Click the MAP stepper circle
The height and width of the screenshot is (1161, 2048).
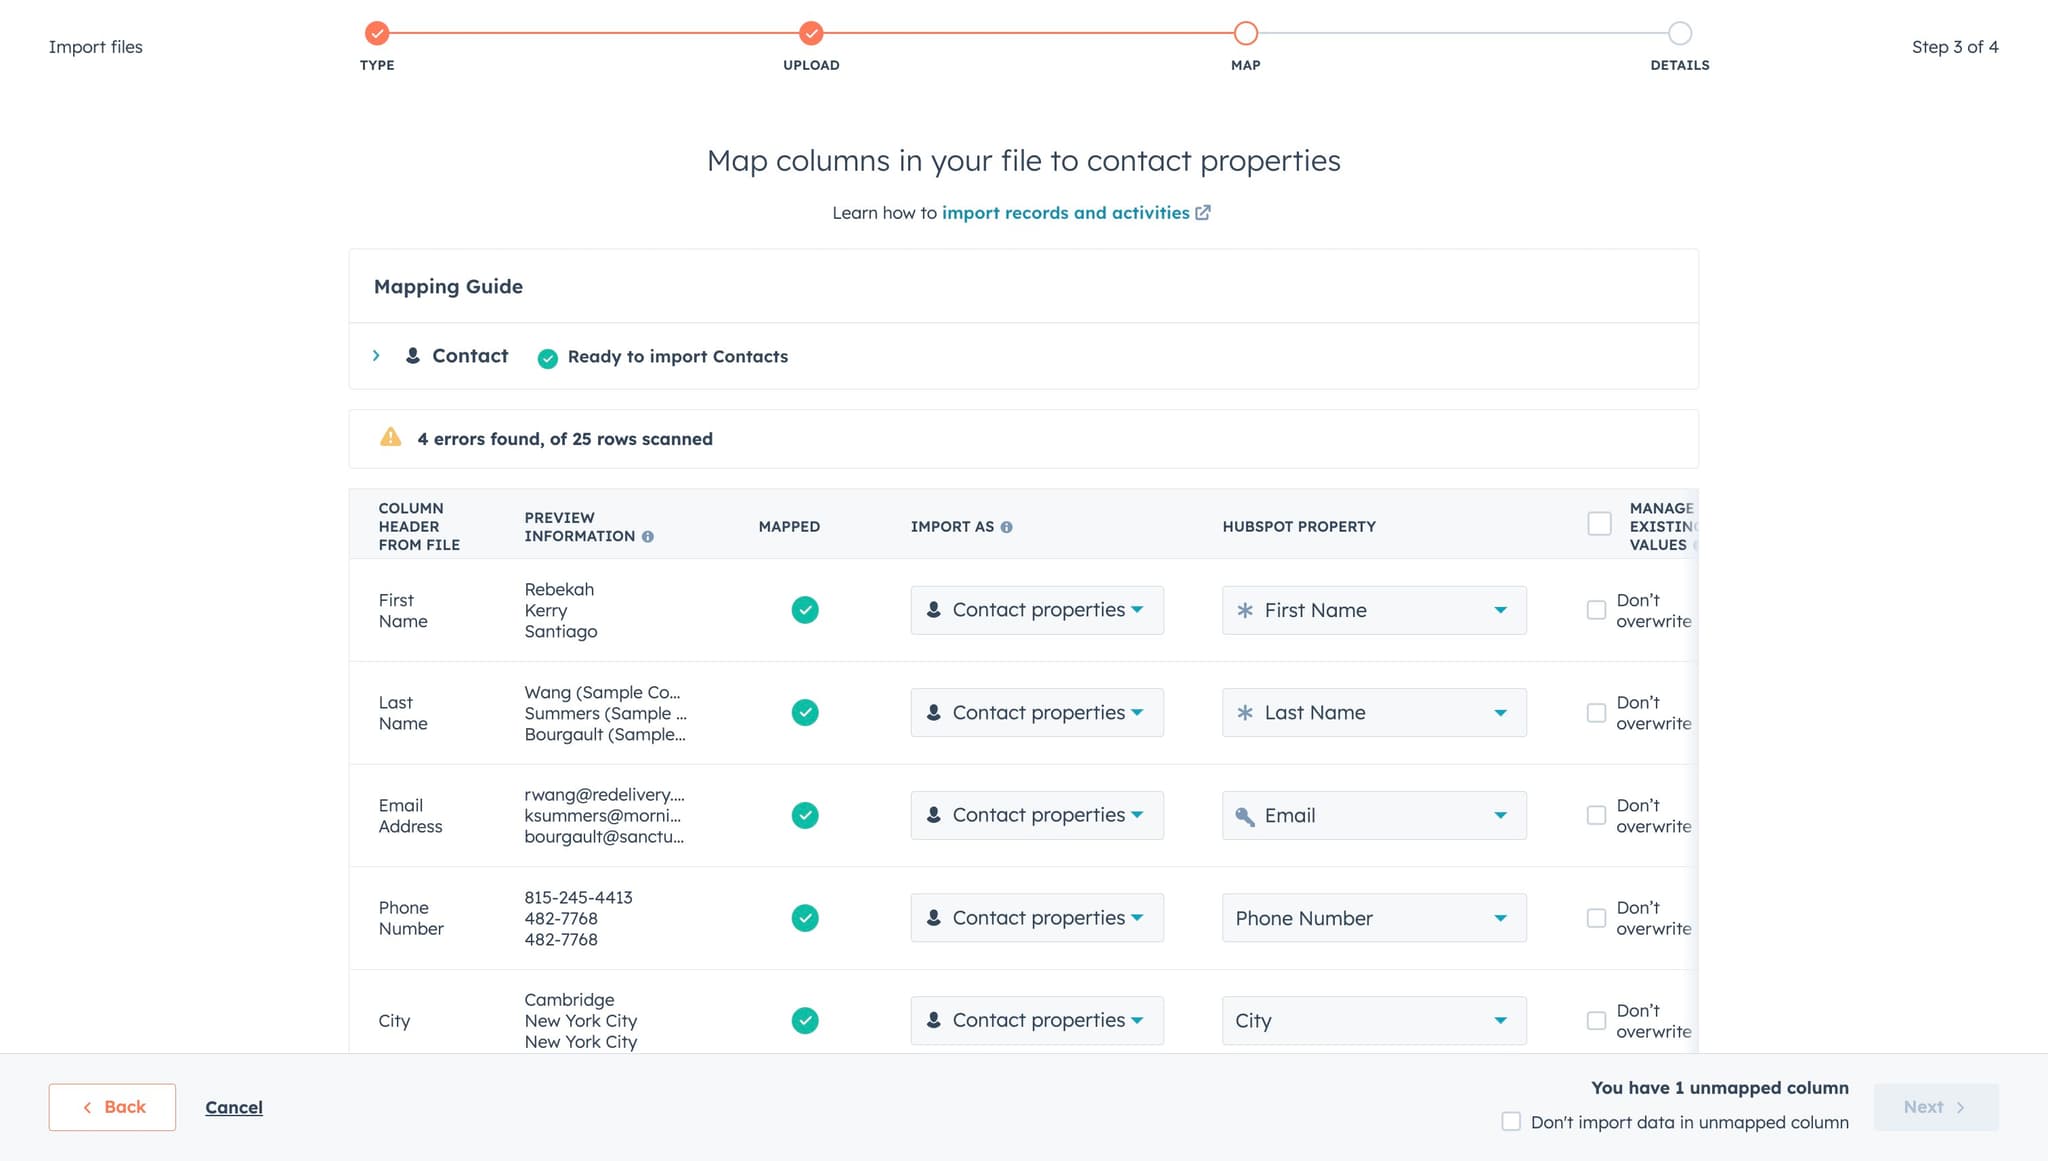point(1245,32)
